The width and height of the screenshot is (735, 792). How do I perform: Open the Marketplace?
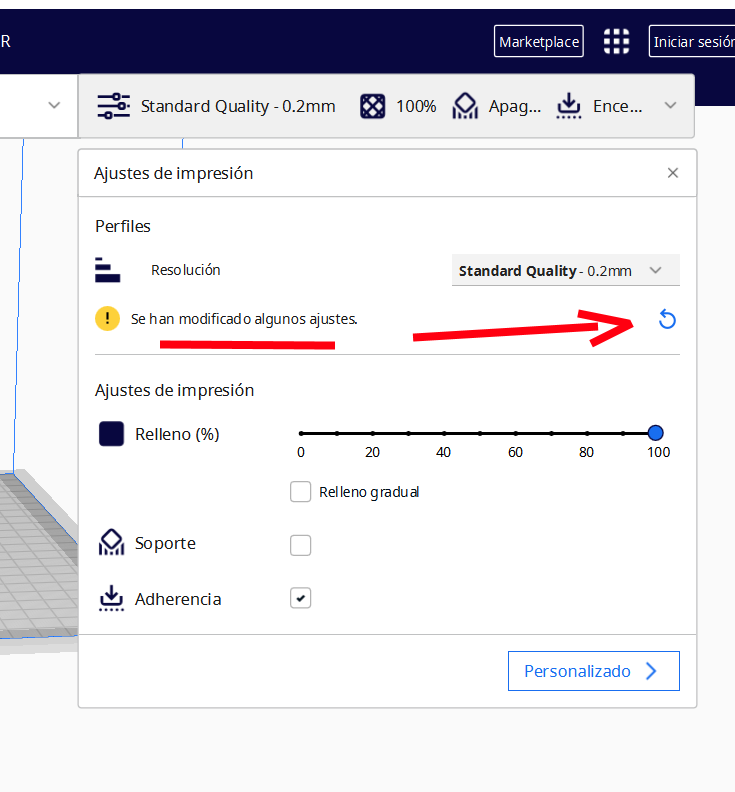point(538,41)
